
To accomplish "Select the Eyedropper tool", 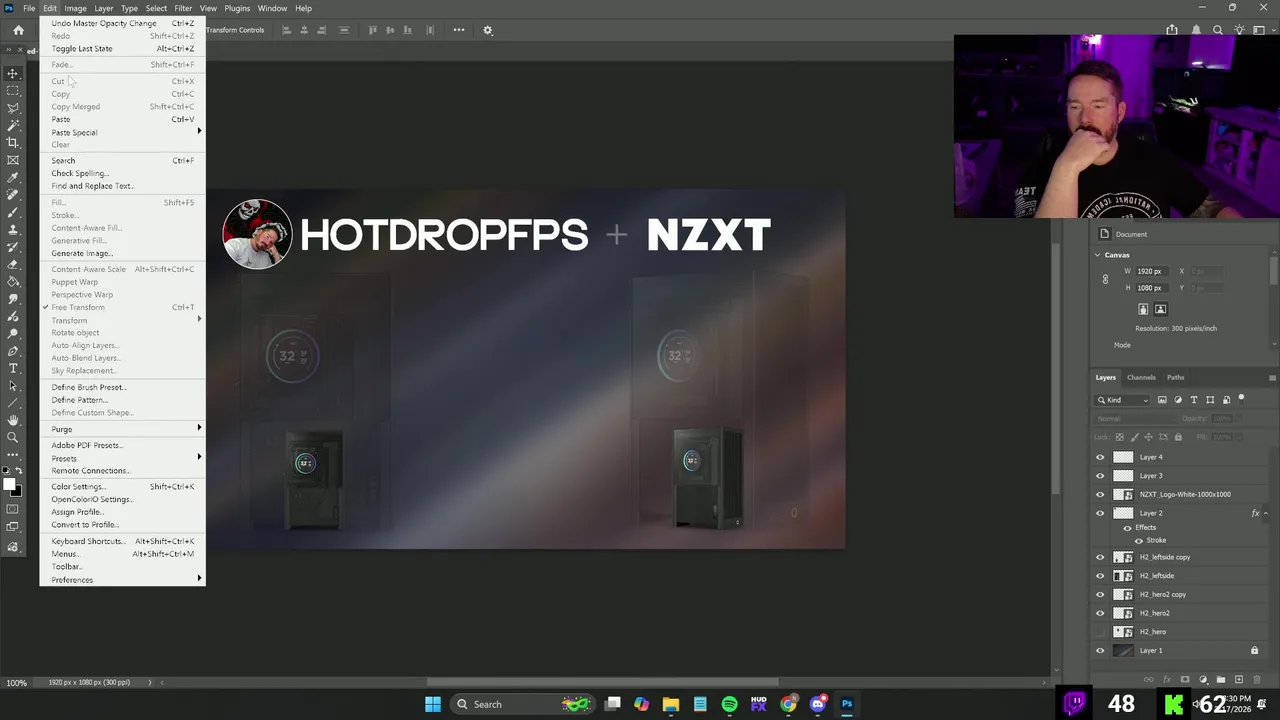I will click(x=13, y=177).
